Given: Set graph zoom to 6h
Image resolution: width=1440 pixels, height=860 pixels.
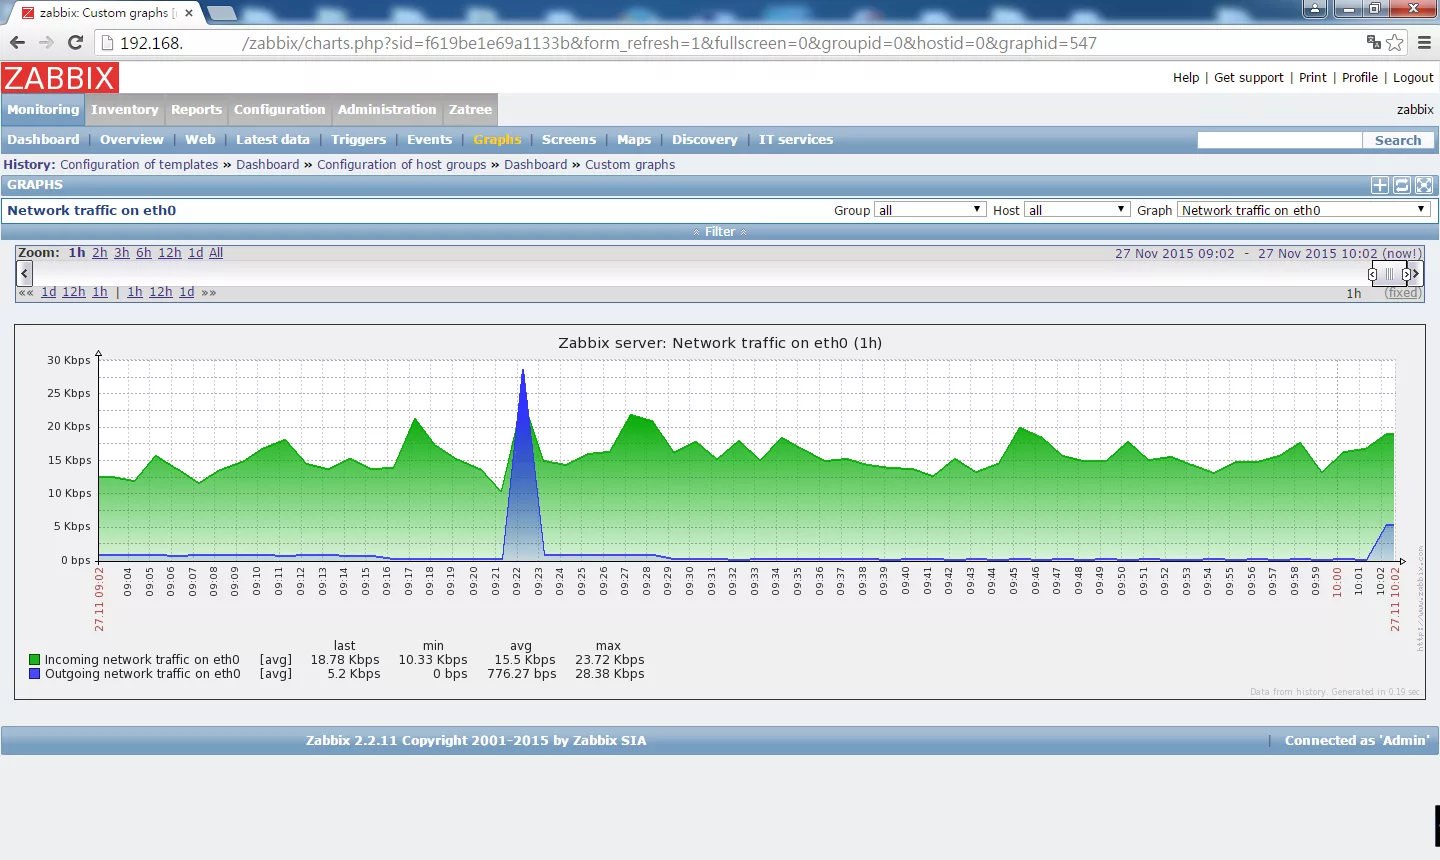Looking at the screenshot, I should pyautogui.click(x=144, y=253).
